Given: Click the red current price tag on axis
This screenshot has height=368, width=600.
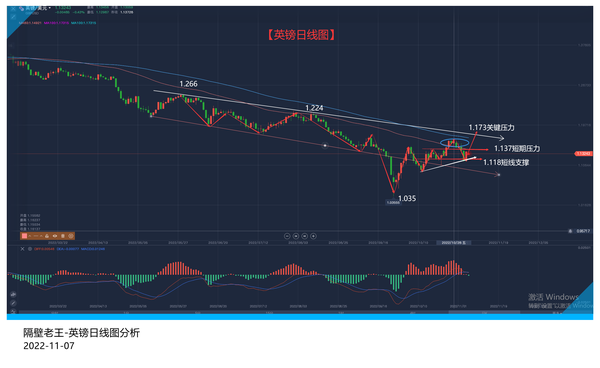Looking at the screenshot, I should pos(583,153).
